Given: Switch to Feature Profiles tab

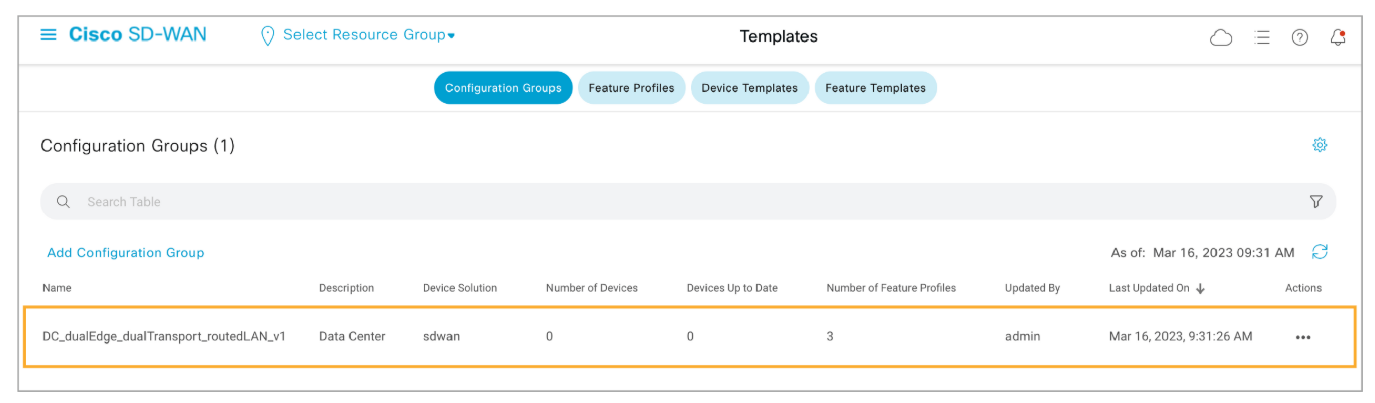Looking at the screenshot, I should 631,88.
